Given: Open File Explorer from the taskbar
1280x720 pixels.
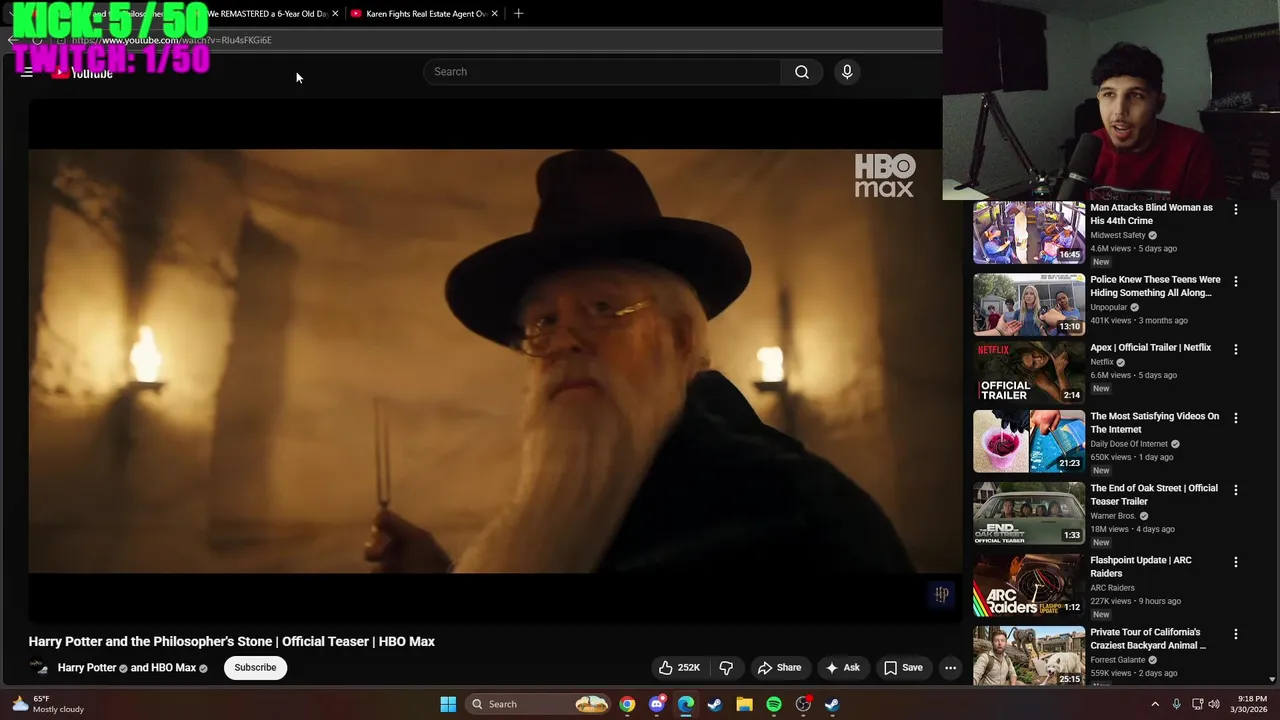Looking at the screenshot, I should tap(744, 704).
